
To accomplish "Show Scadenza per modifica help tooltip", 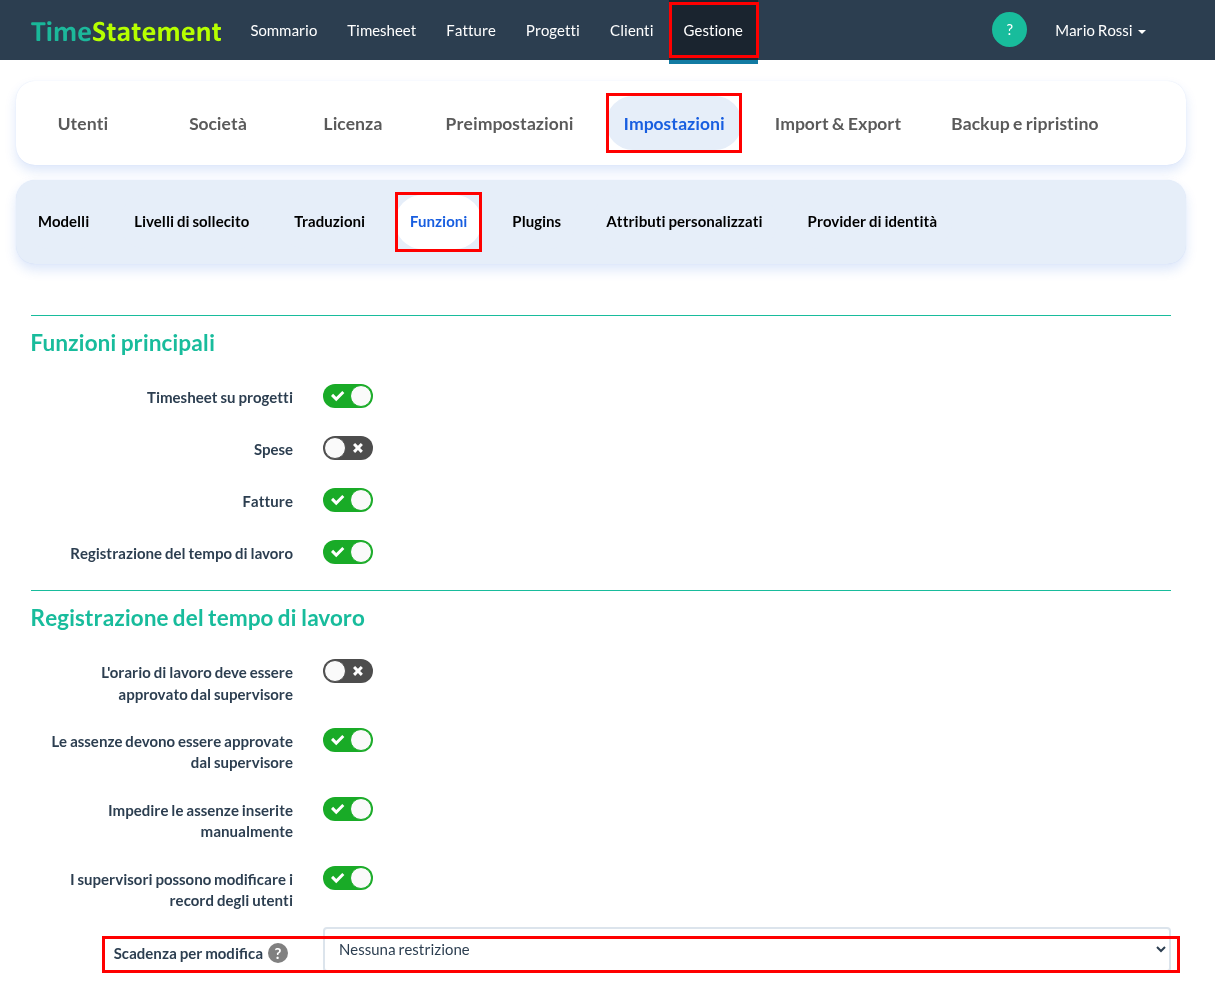I will pos(278,953).
